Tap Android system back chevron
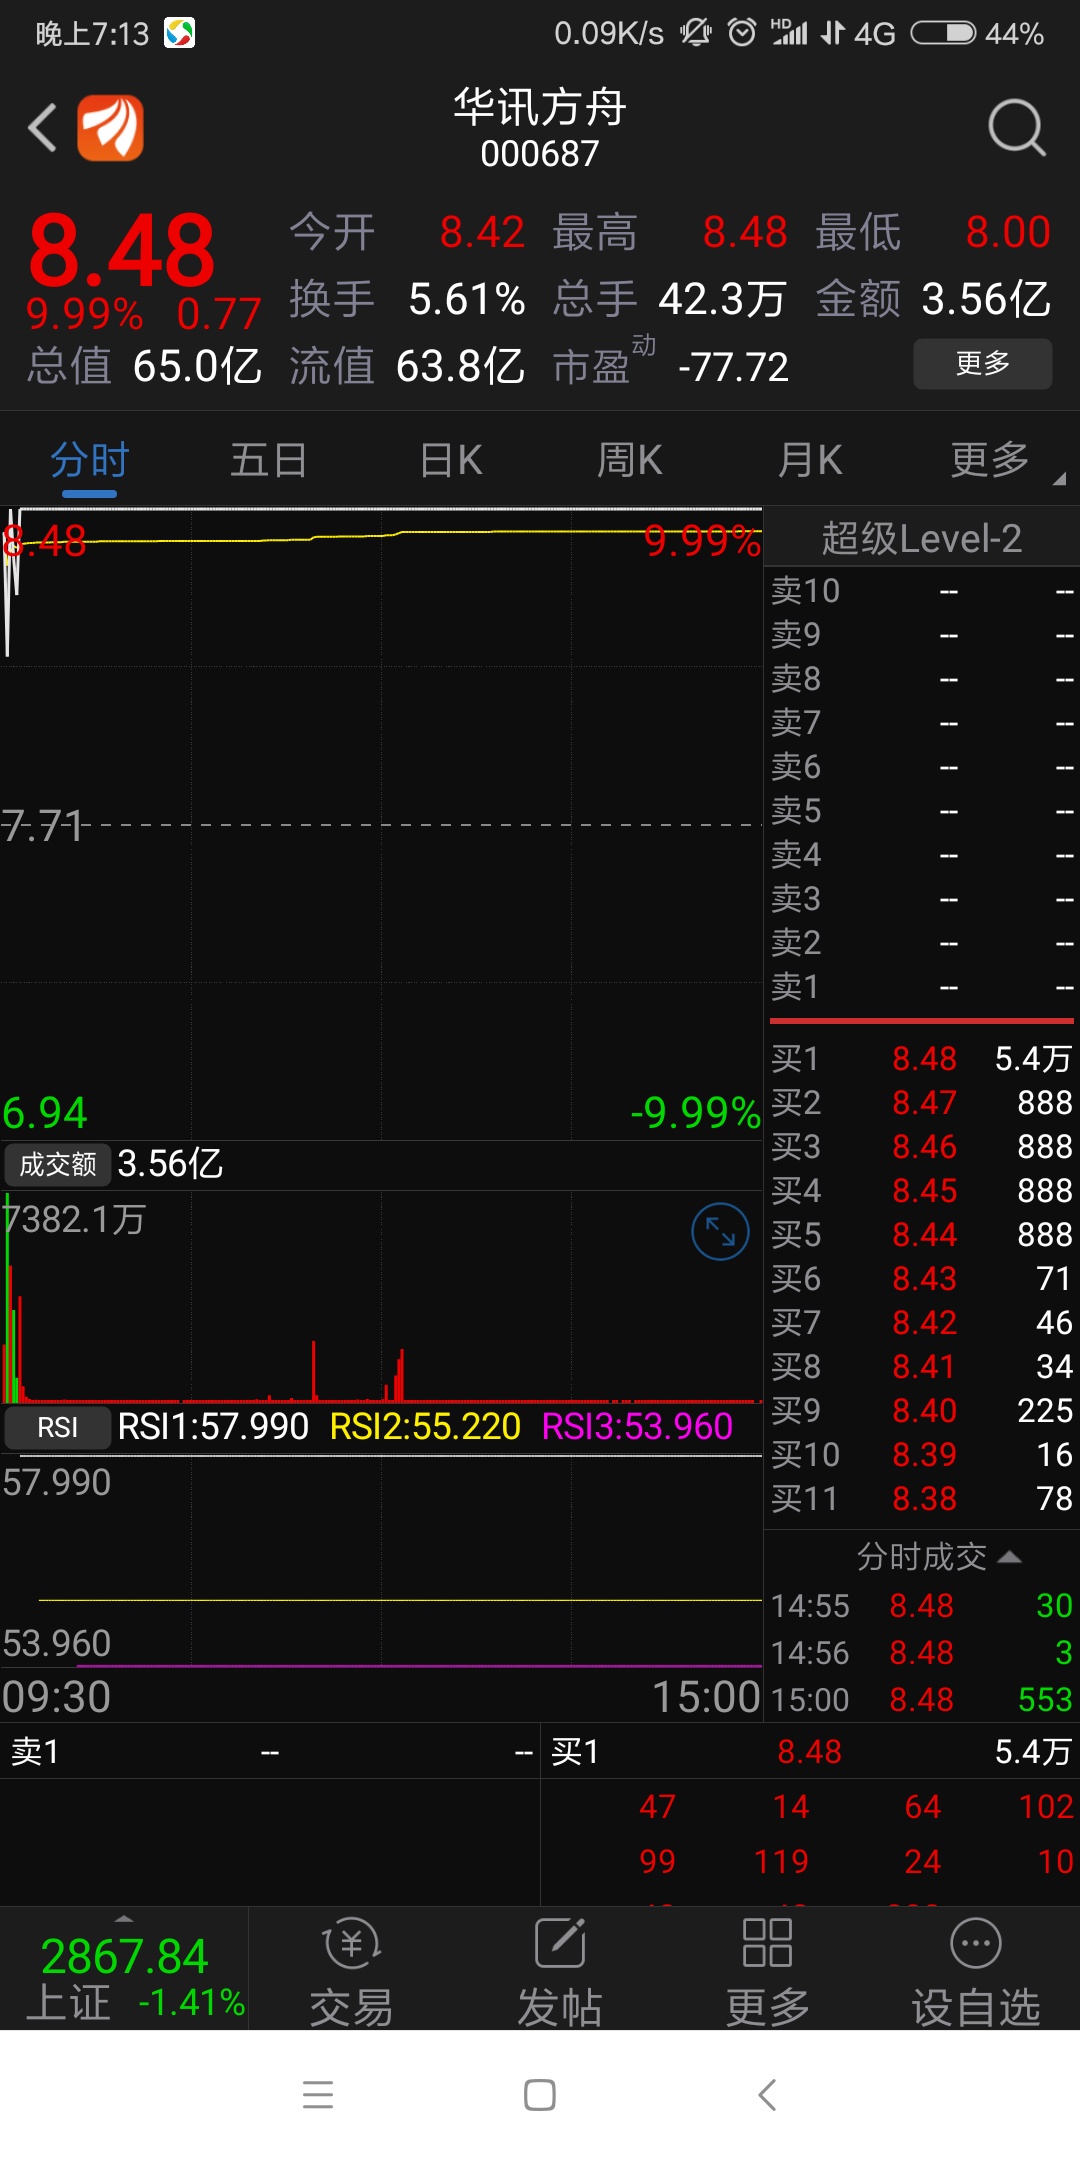Screen dimensions: 1080x2160 click(767, 2094)
